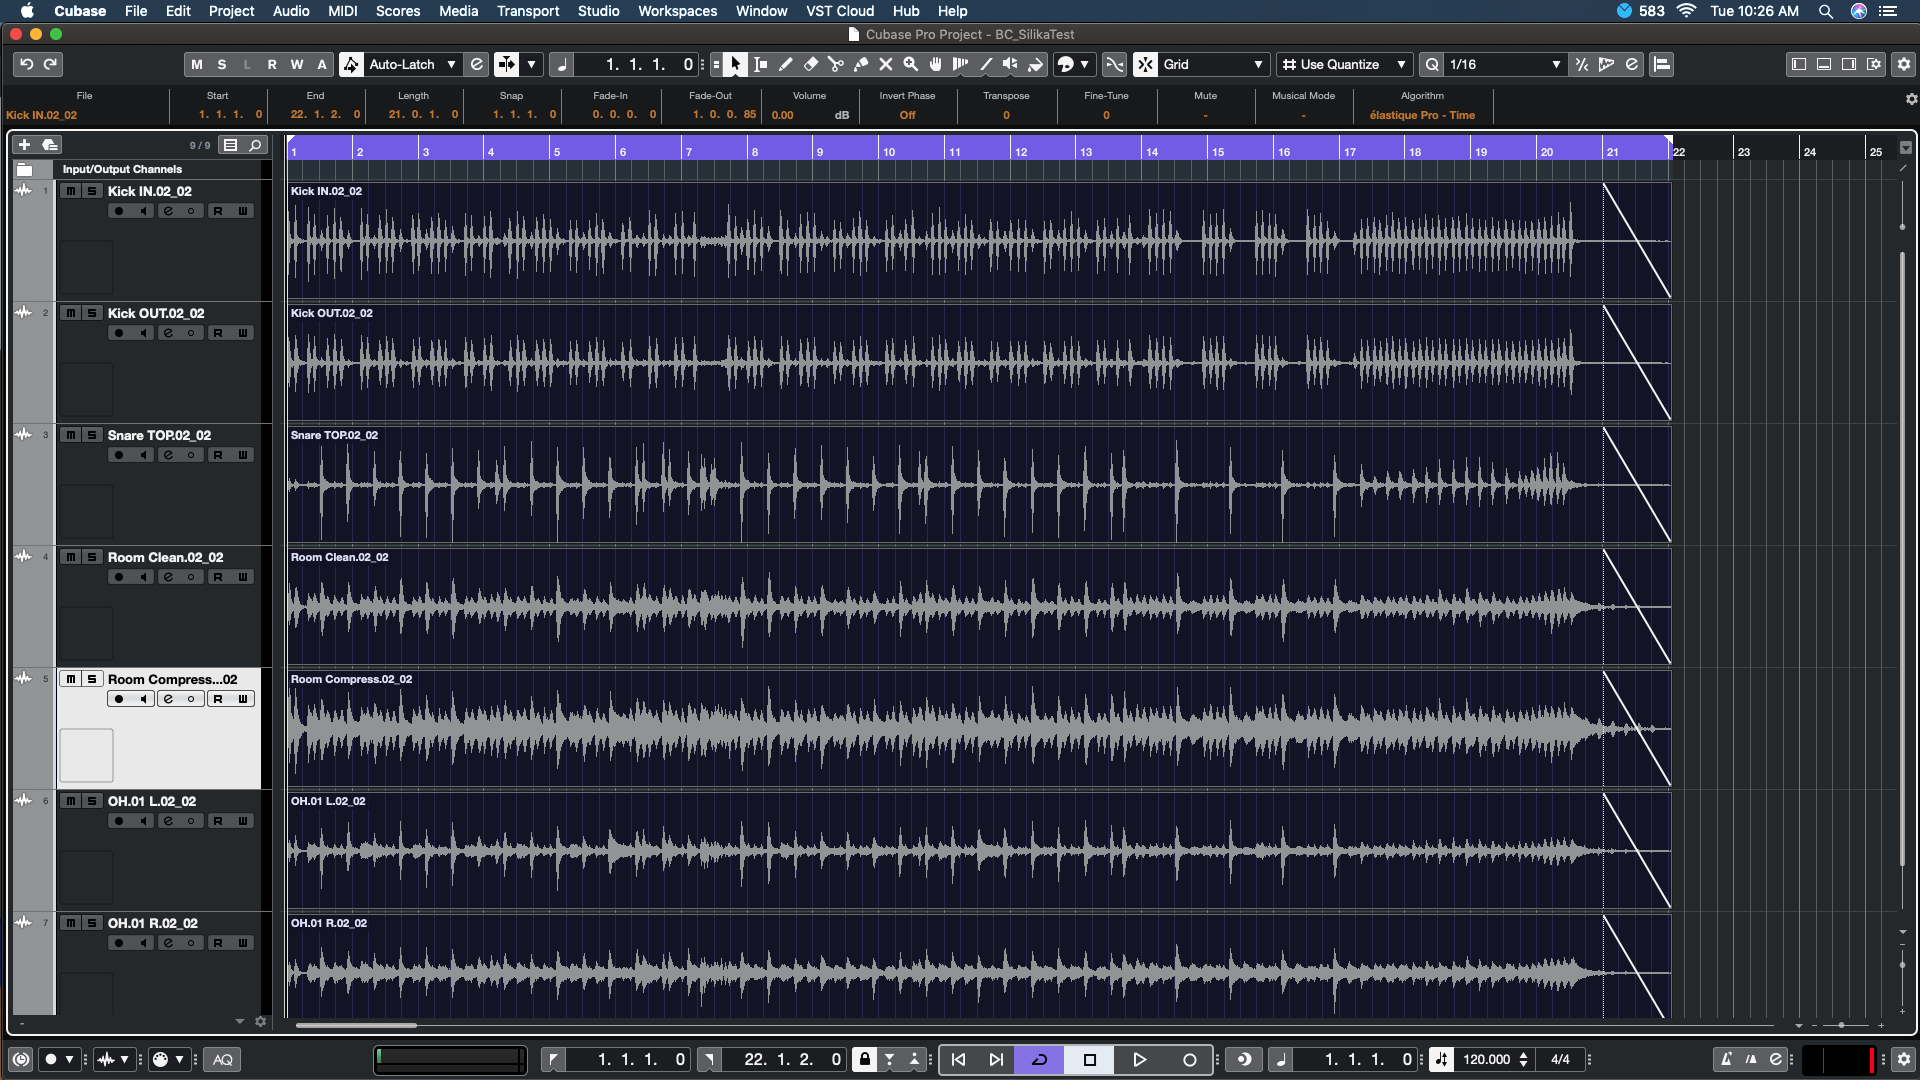This screenshot has width=1920, height=1080.
Task: Toggle Show Left Zone button
Action: 1799,64
